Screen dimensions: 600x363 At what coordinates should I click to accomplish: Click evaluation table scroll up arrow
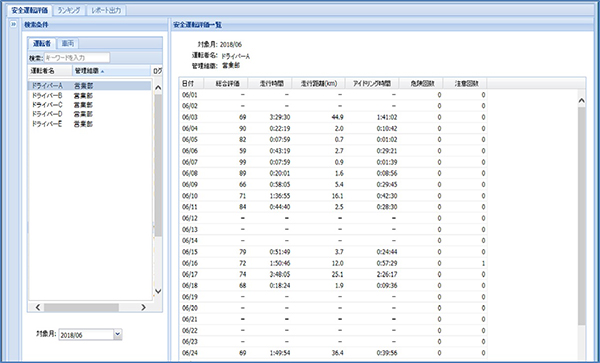581,101
